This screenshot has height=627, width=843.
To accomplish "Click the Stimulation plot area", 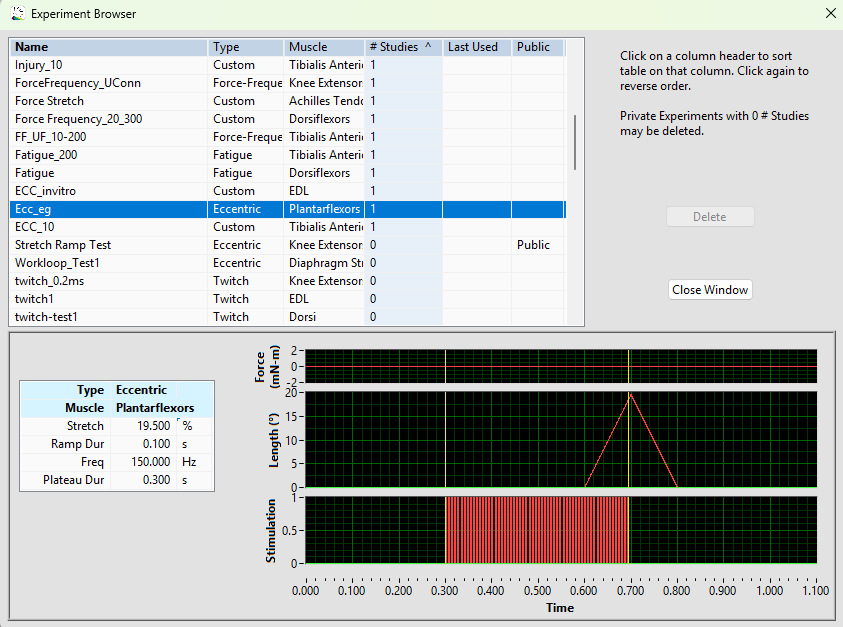I will (560, 530).
